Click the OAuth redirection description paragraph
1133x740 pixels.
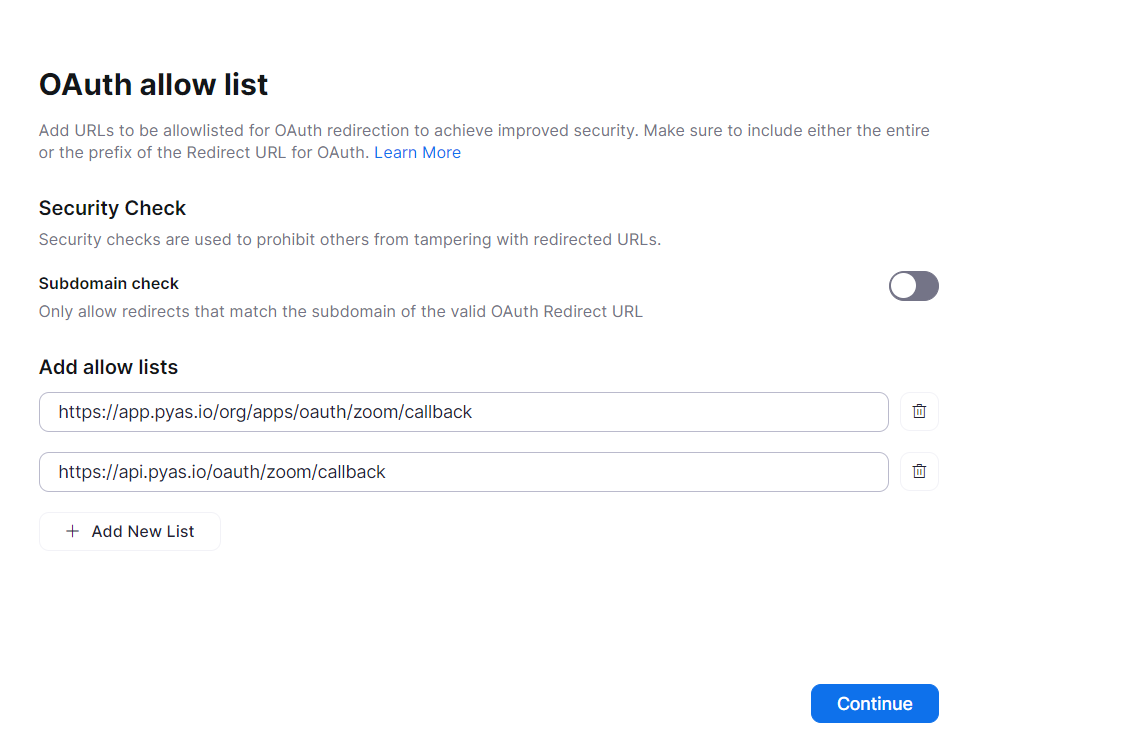(484, 131)
